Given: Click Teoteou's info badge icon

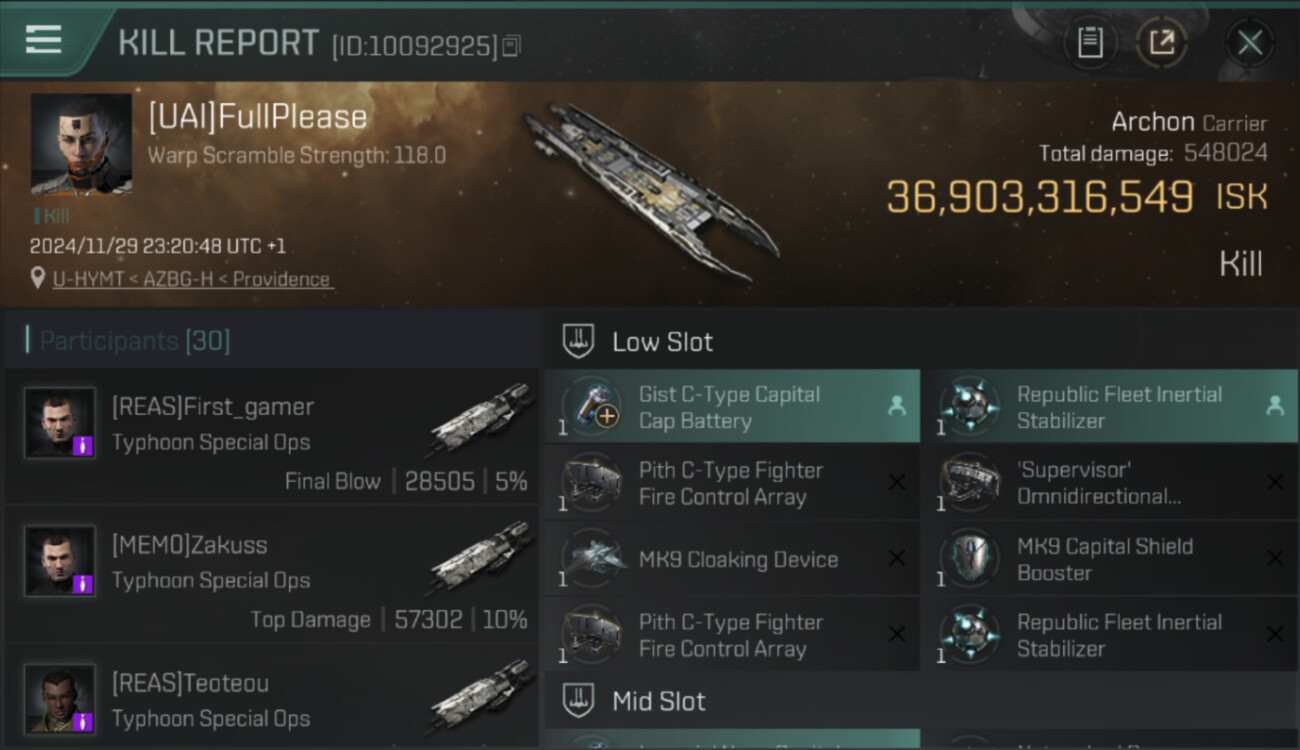Looking at the screenshot, I should point(83,721).
